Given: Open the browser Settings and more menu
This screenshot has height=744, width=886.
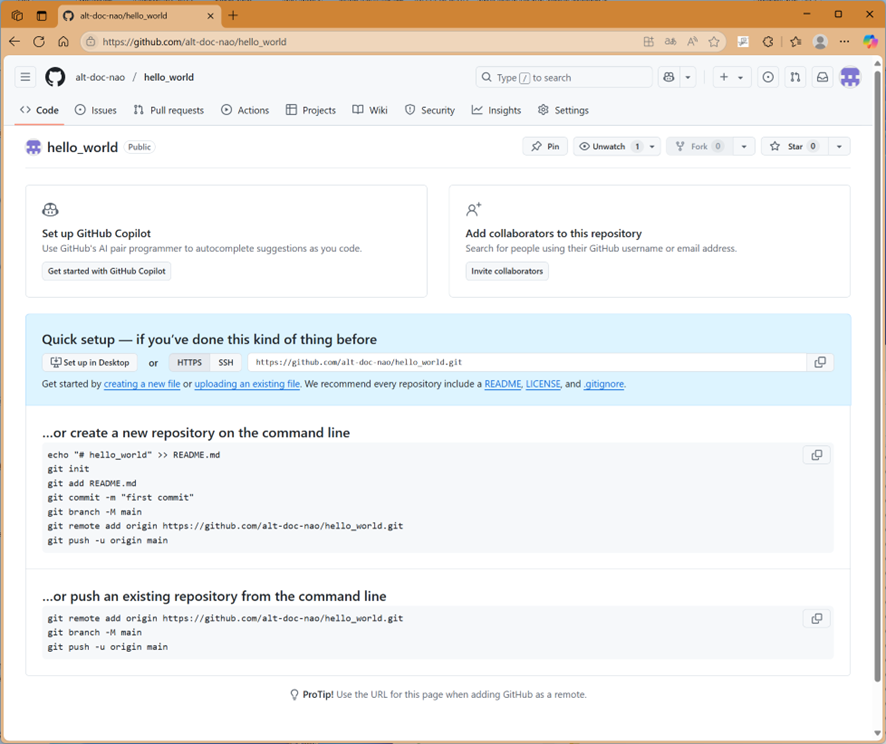Looking at the screenshot, I should pos(844,41).
